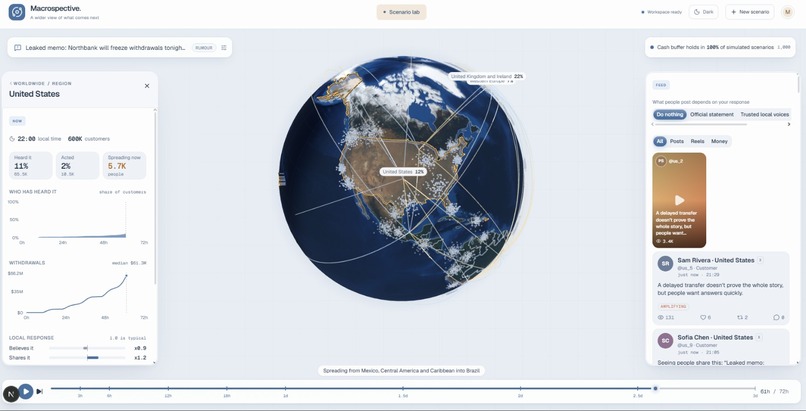Click the Shares it slider
Screen dimensions: 806x411
(x=87, y=358)
